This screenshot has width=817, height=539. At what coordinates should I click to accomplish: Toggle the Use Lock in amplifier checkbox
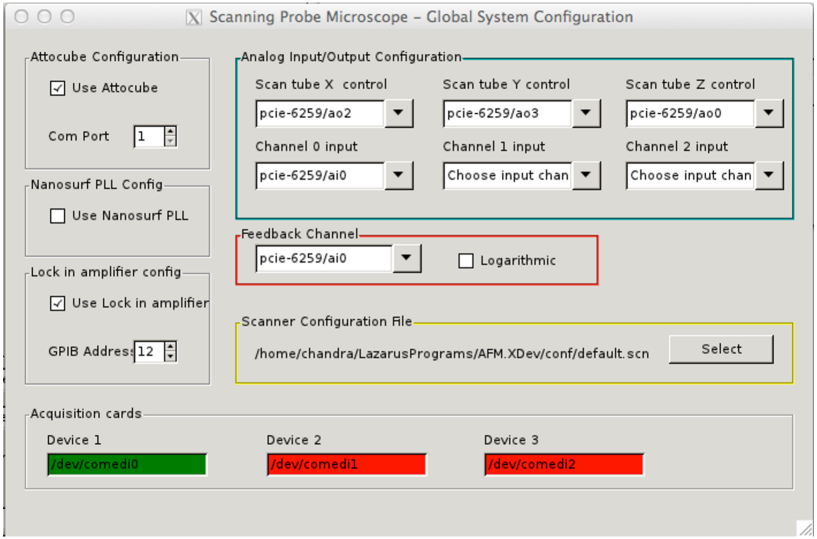58,303
